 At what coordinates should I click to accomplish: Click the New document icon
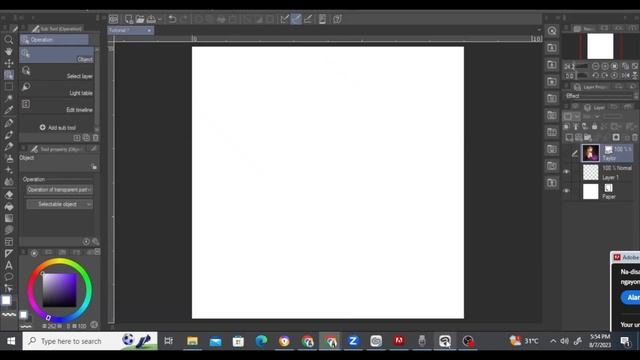tap(129, 19)
